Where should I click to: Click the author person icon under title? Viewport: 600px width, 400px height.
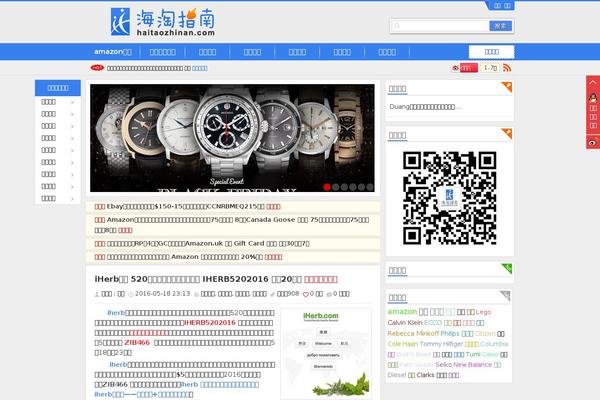(x=97, y=294)
